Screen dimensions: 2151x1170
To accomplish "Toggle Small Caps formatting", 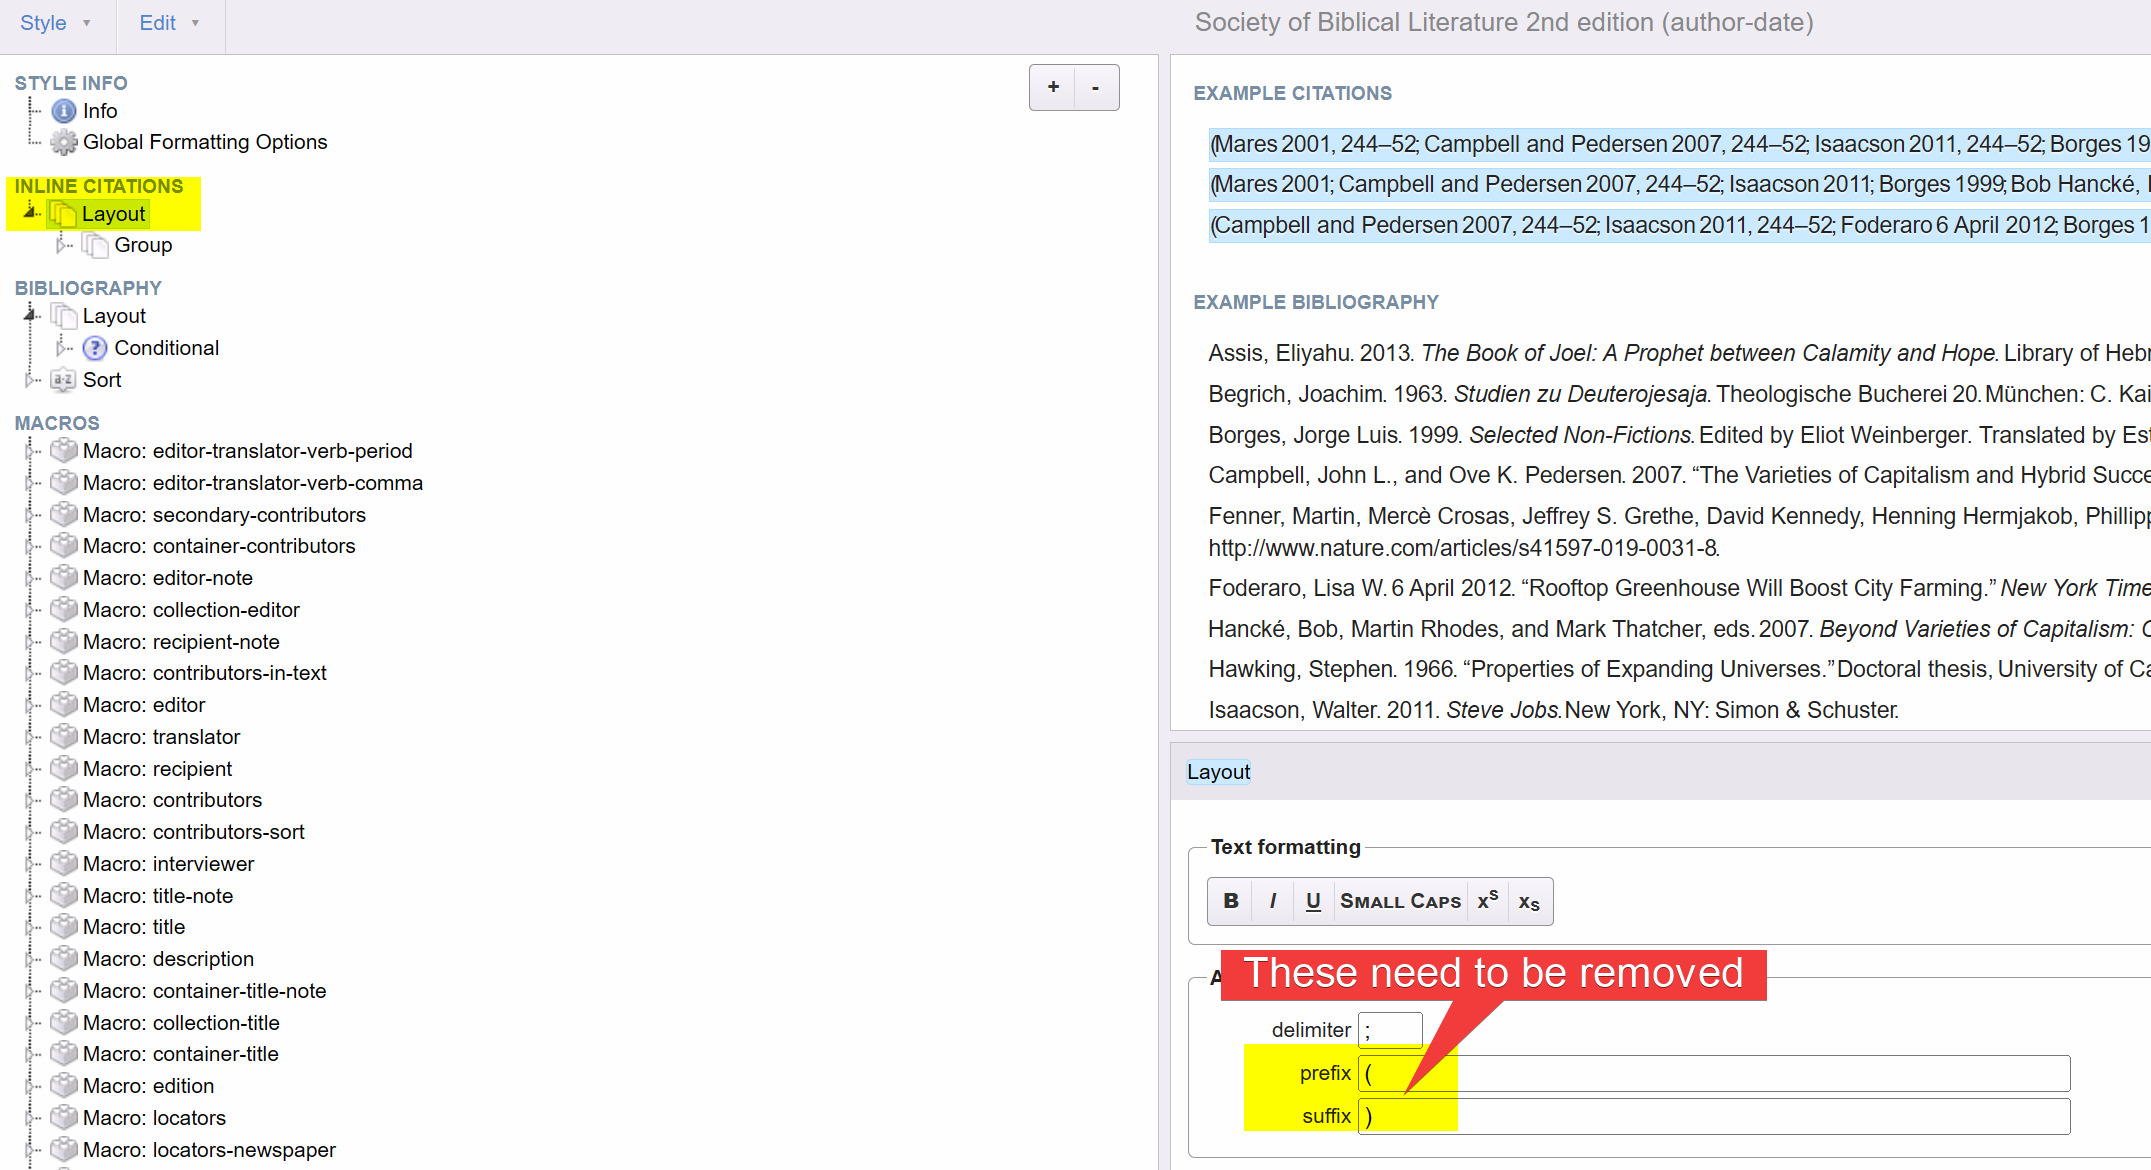I will pyautogui.click(x=1400, y=901).
